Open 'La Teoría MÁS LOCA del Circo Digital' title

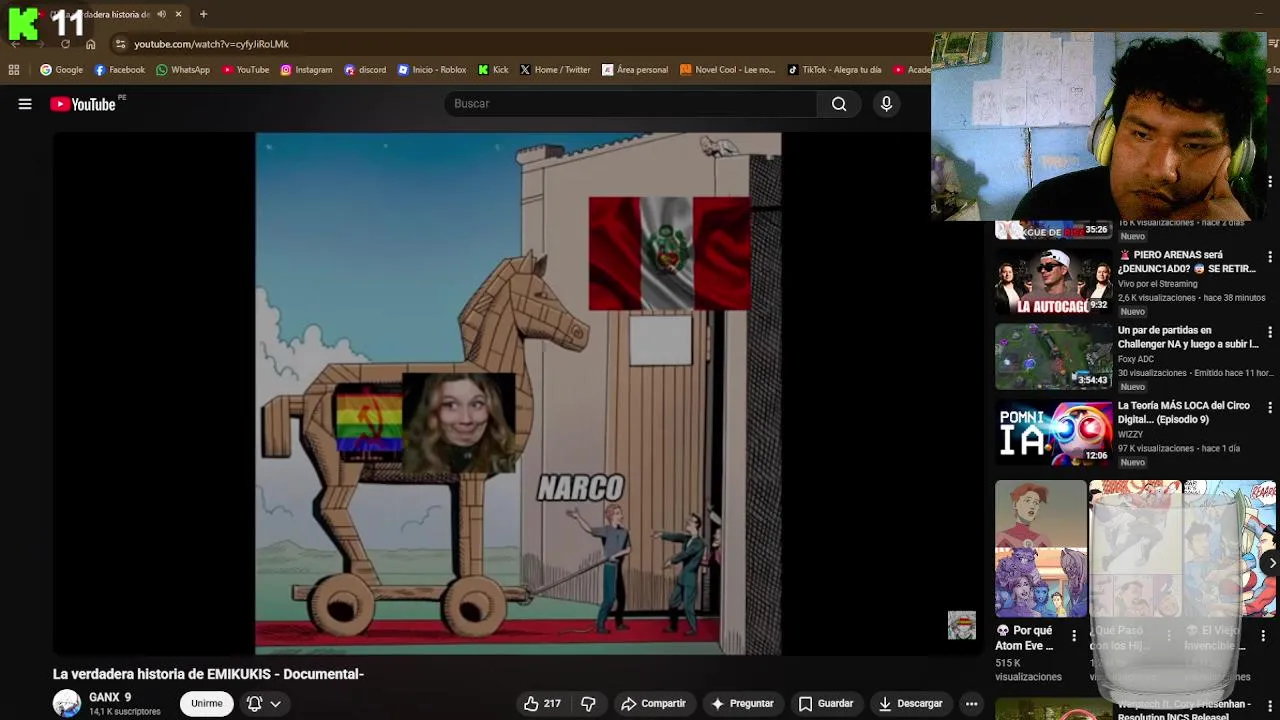point(1184,413)
